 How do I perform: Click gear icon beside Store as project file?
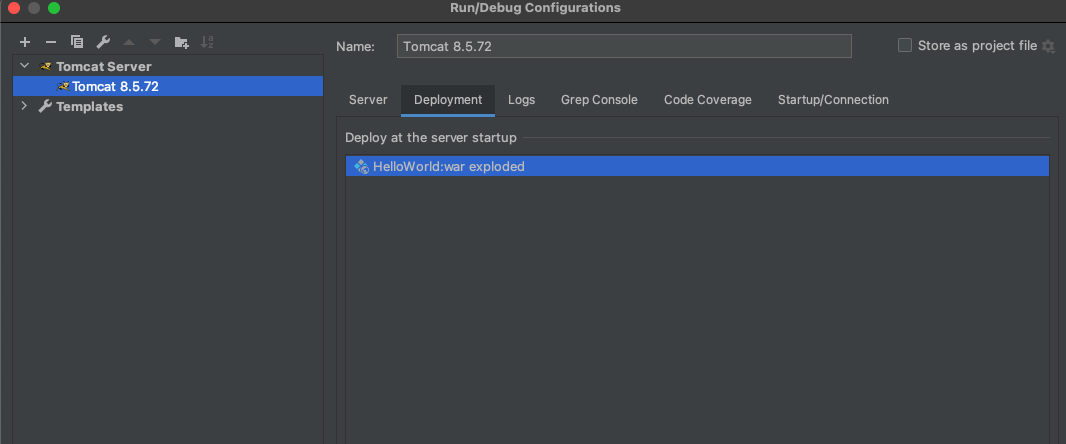pos(1048,46)
